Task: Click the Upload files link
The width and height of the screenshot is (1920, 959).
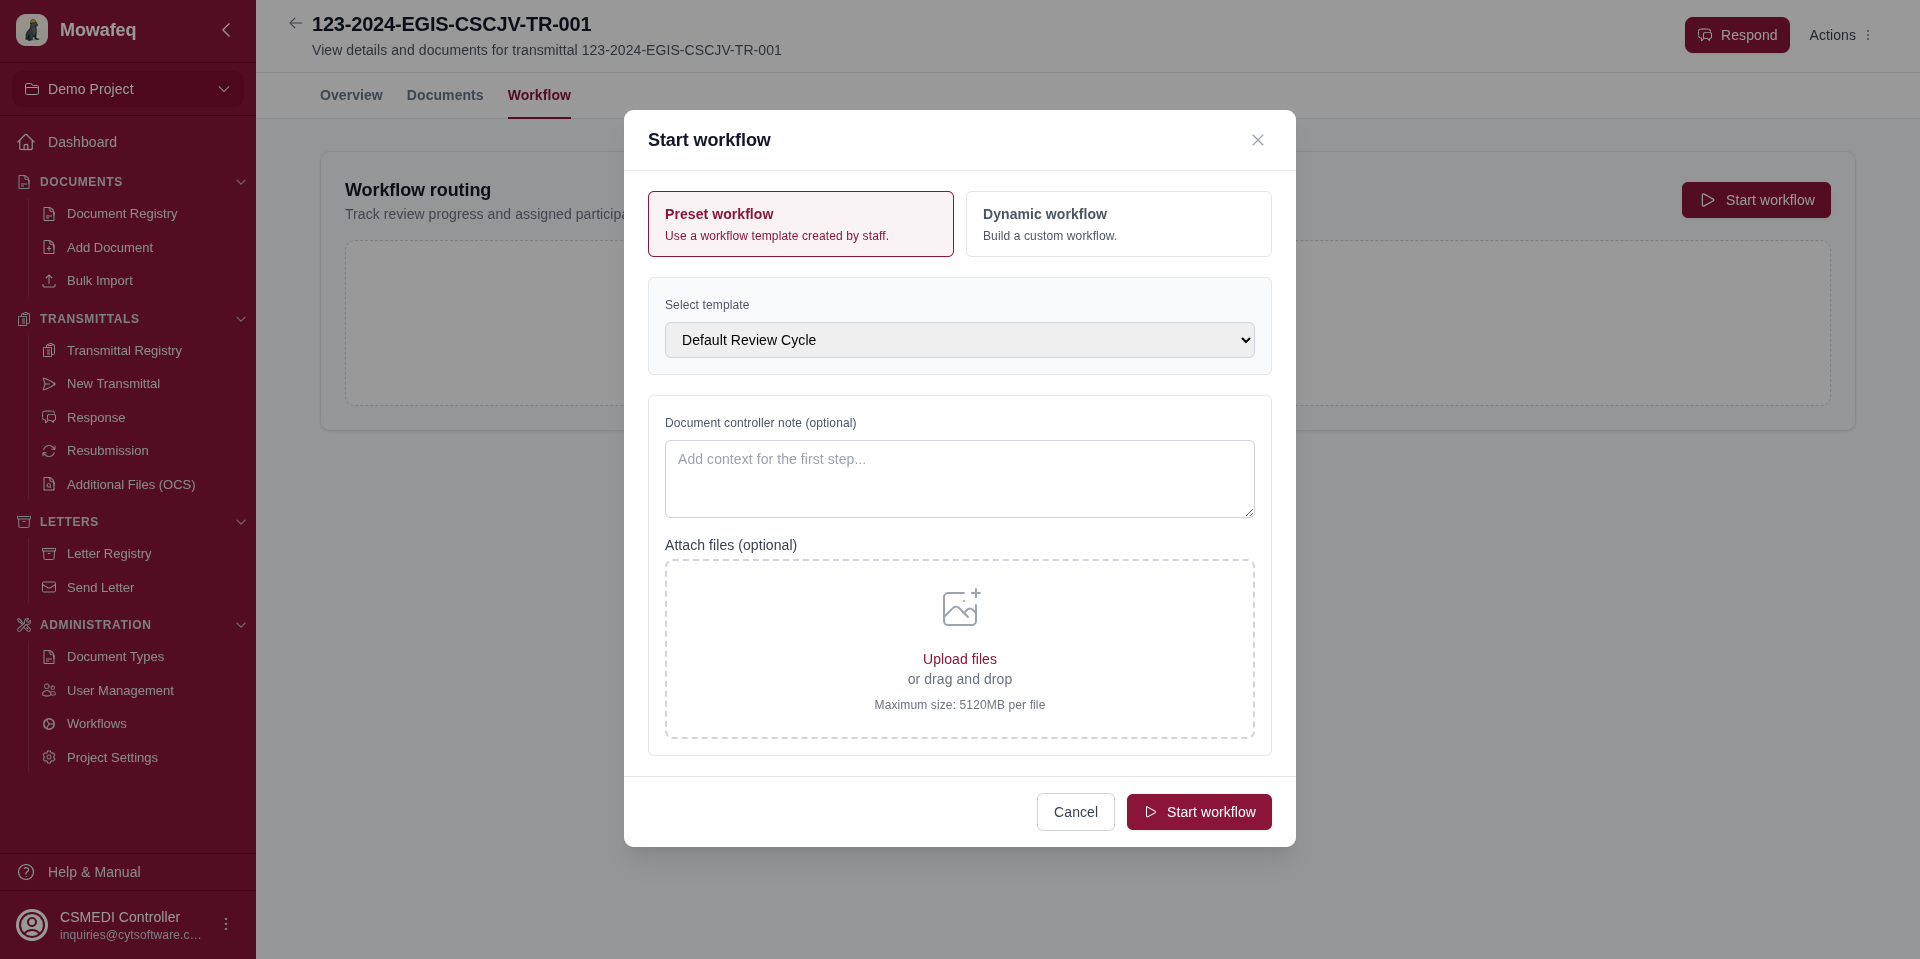Action: pyautogui.click(x=959, y=659)
